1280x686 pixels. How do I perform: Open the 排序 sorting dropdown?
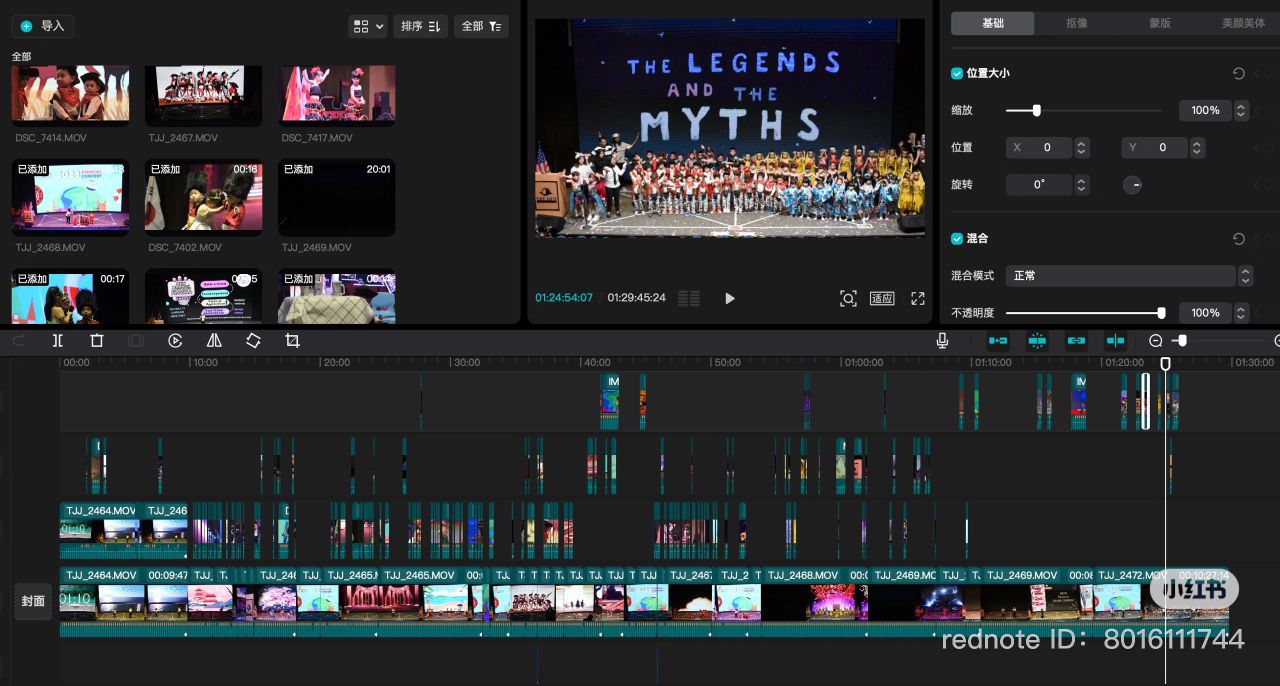pyautogui.click(x=420, y=26)
